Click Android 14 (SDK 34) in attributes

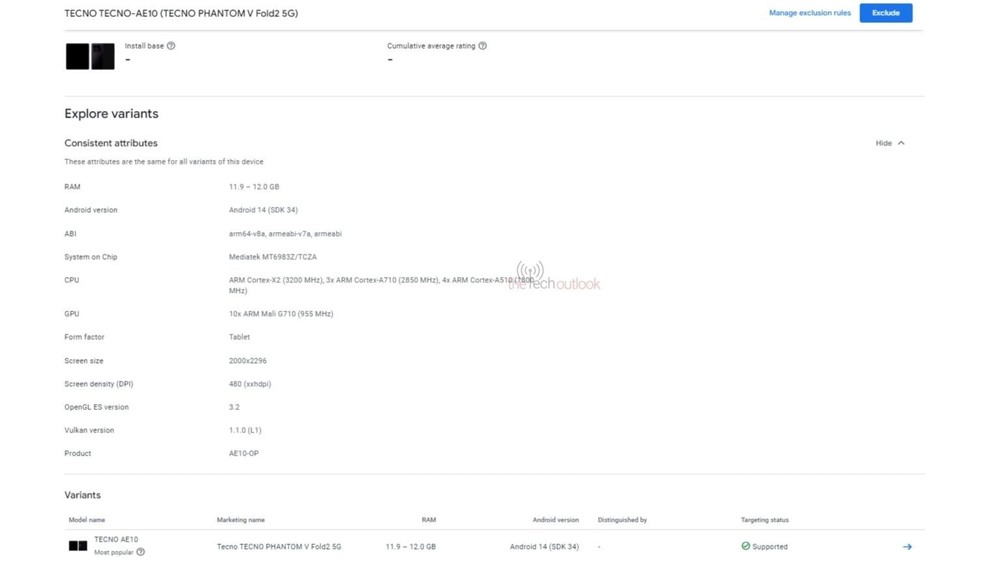click(263, 210)
